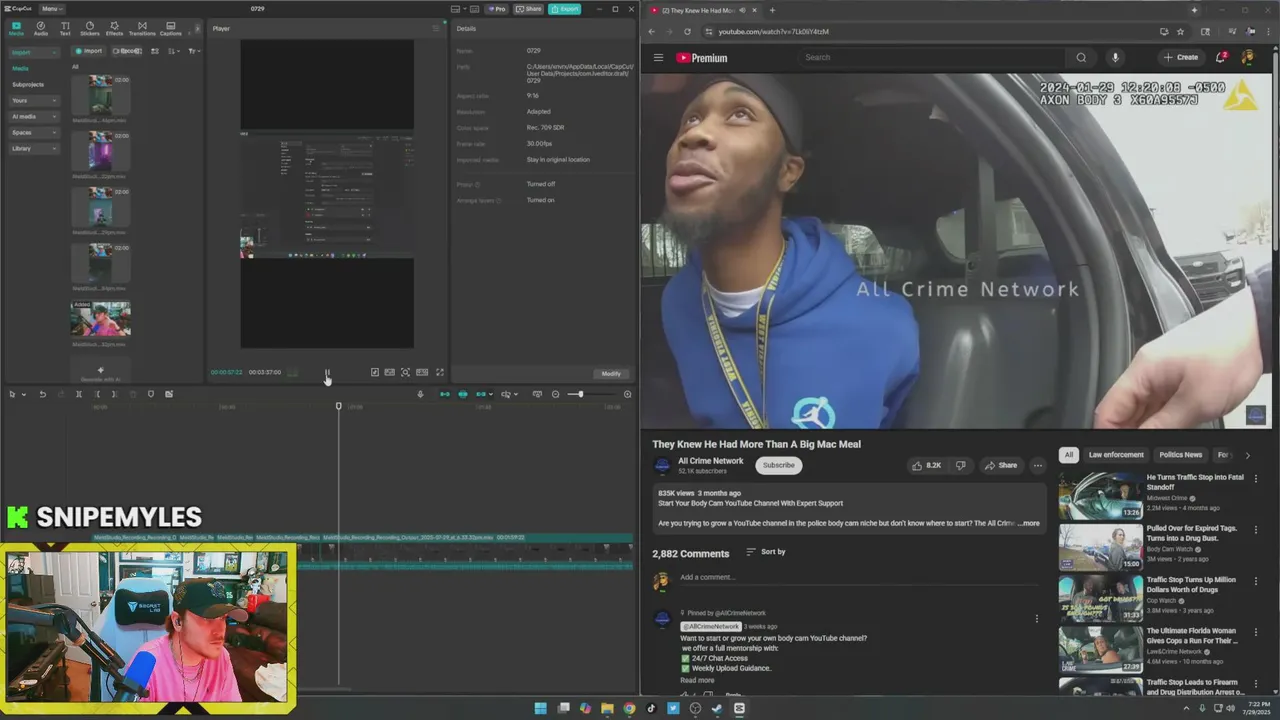The width and height of the screenshot is (1280, 720).
Task: Click the Pro button in CapCut
Action: (x=497, y=9)
